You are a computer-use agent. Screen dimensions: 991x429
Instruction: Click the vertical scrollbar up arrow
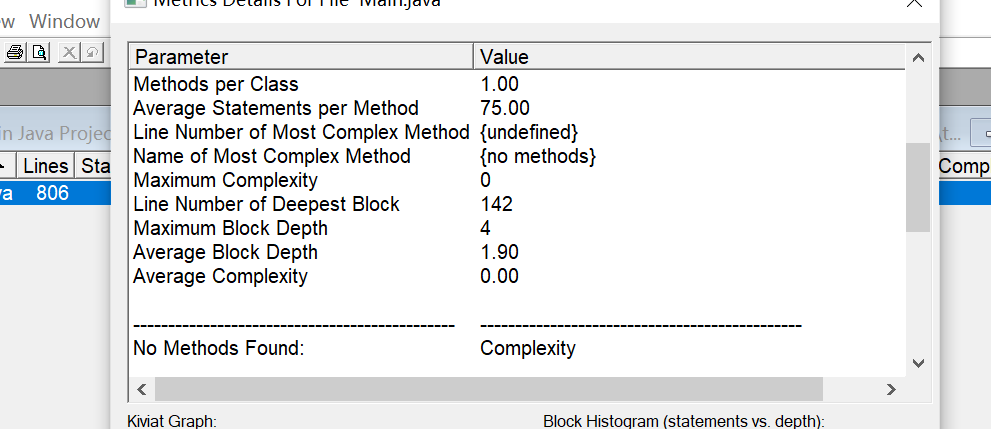[918, 58]
